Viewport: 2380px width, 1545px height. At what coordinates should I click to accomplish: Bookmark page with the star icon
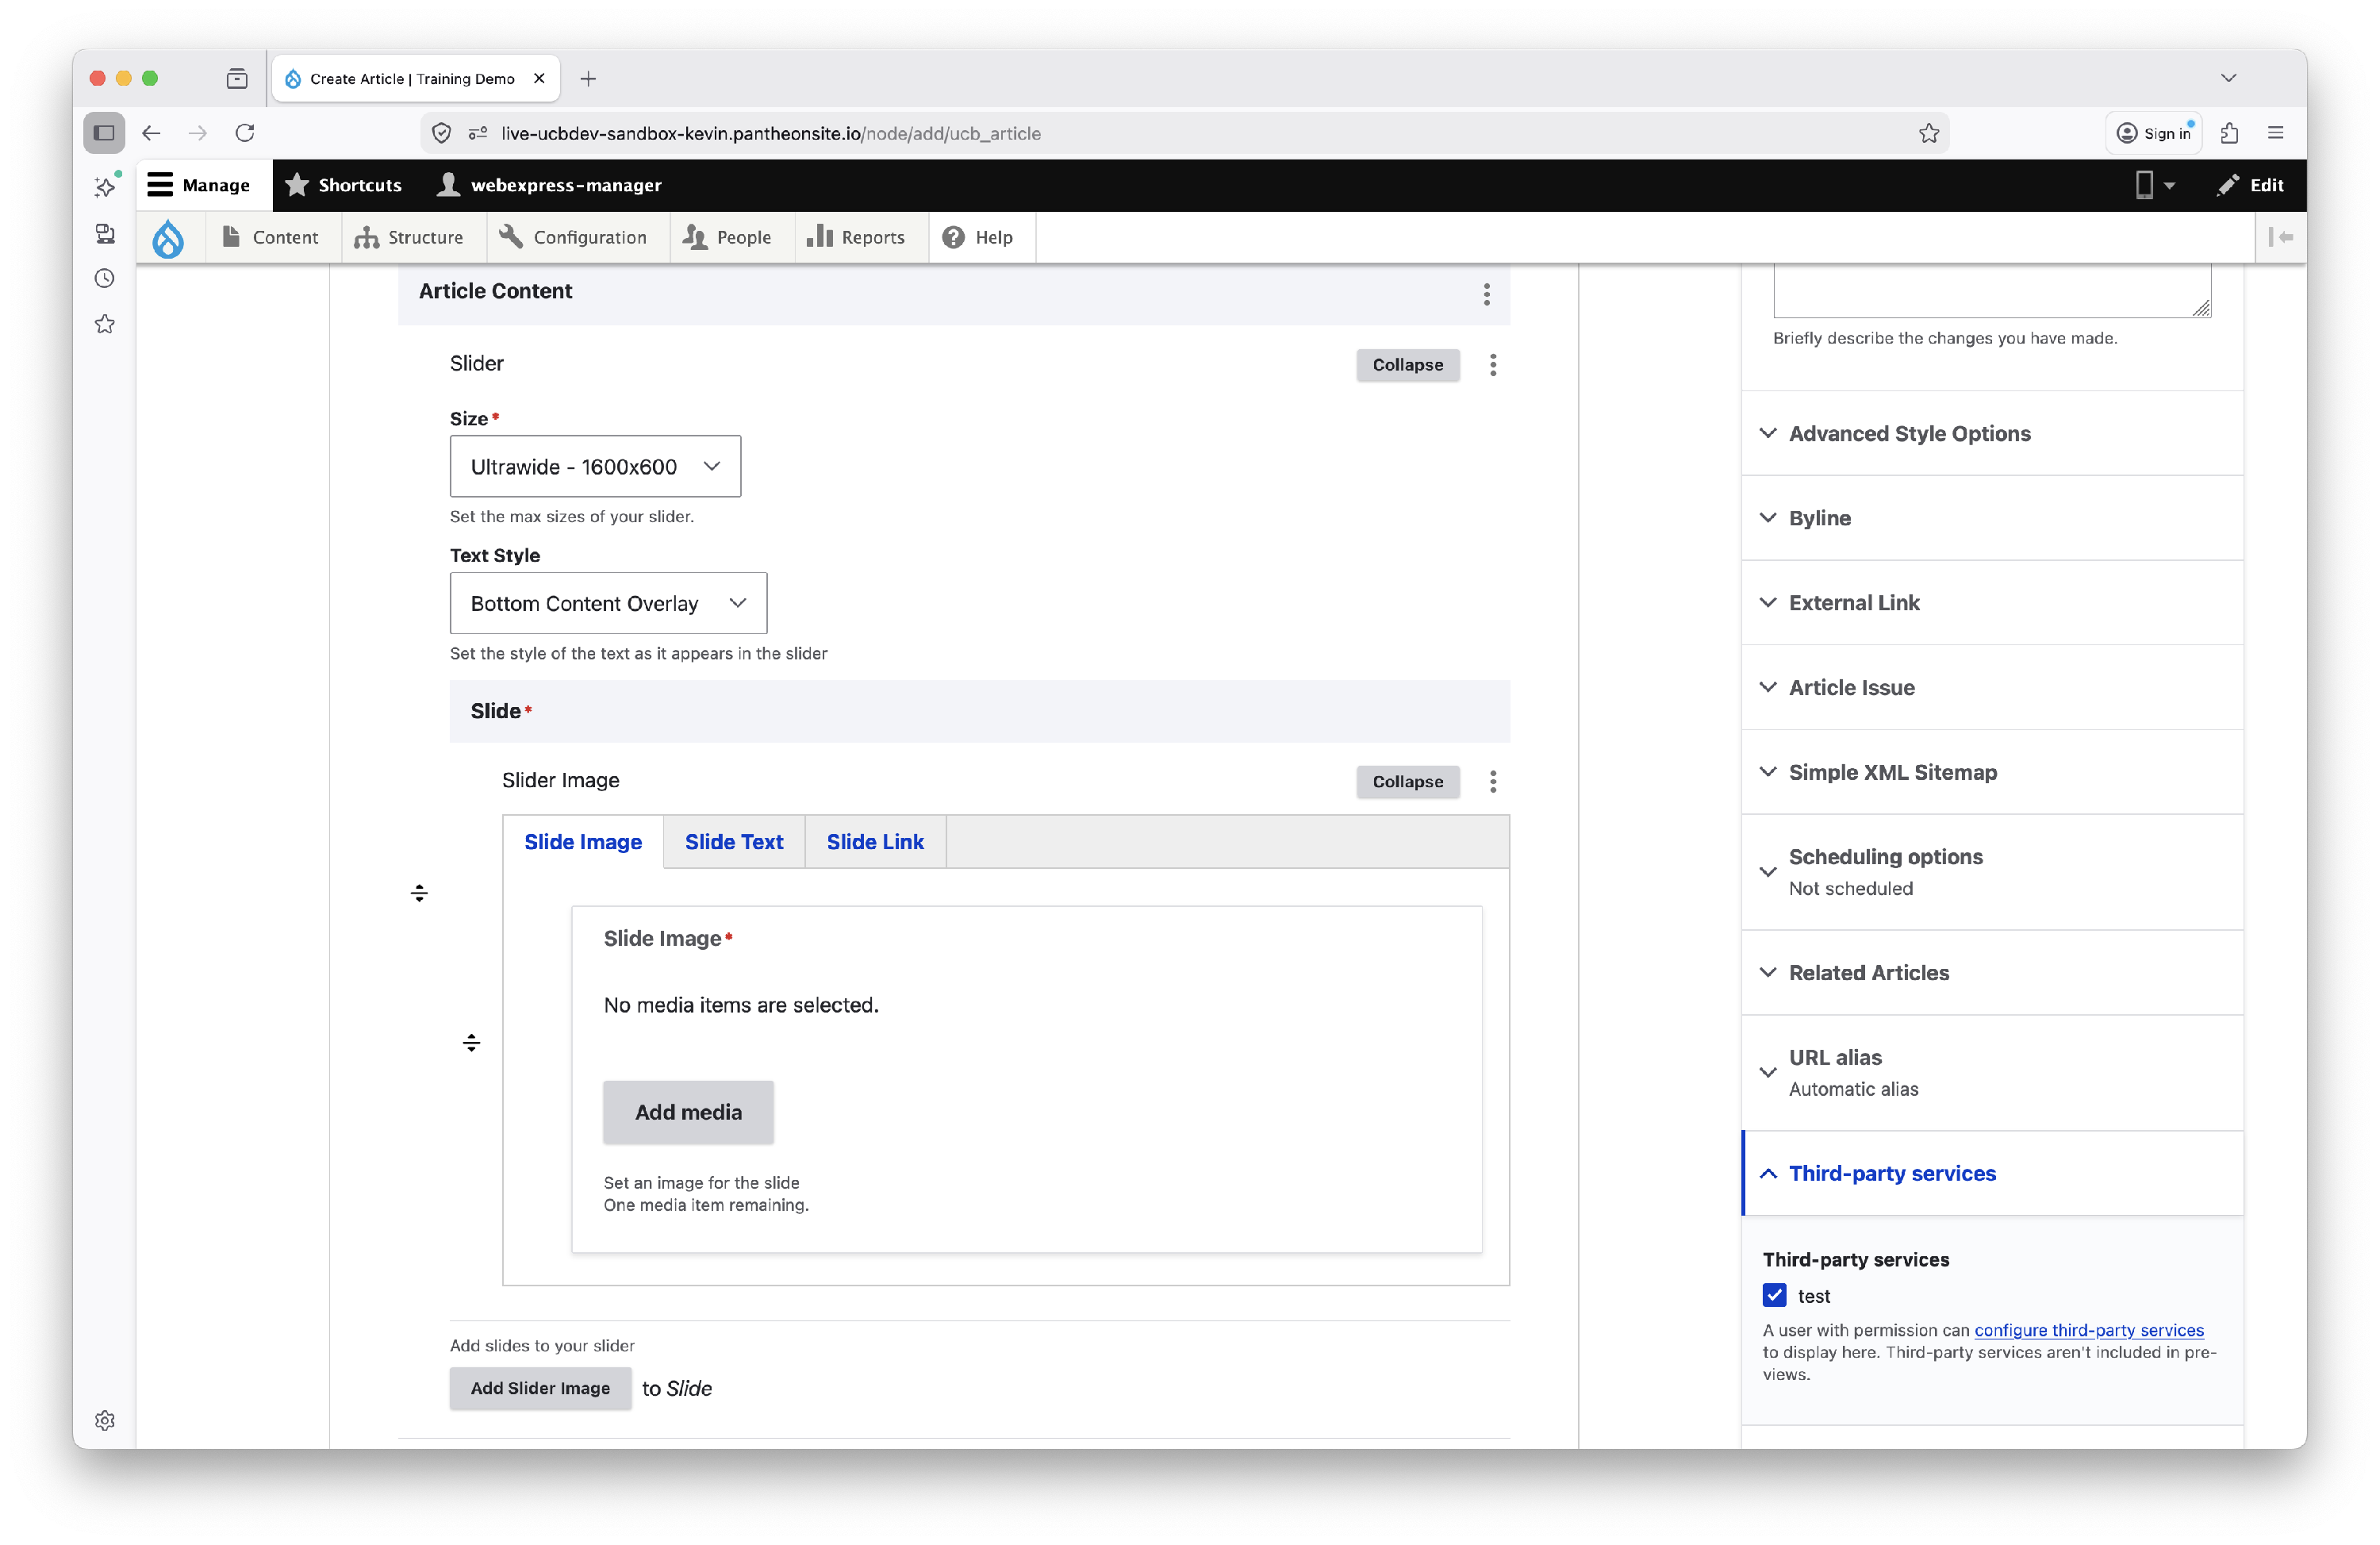click(1928, 133)
